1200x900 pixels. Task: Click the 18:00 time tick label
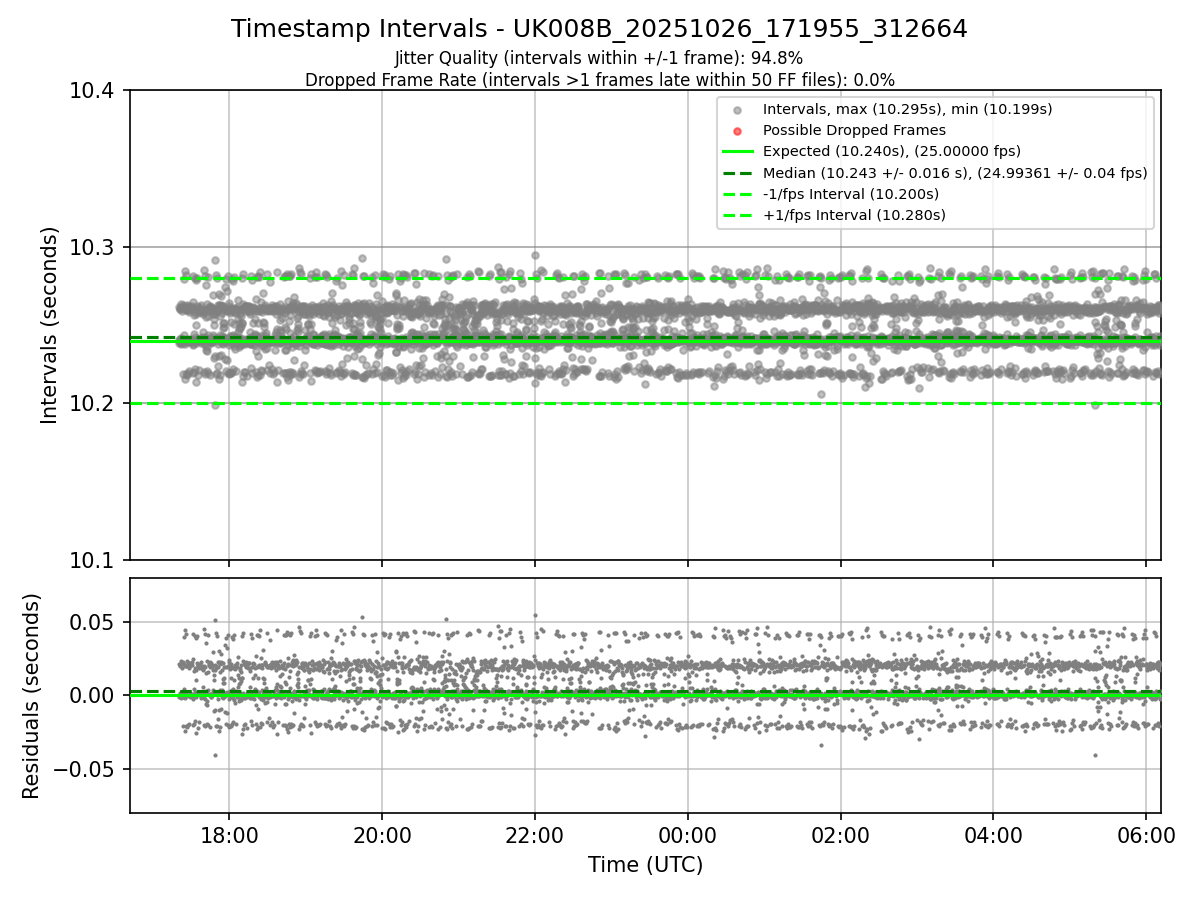229,834
